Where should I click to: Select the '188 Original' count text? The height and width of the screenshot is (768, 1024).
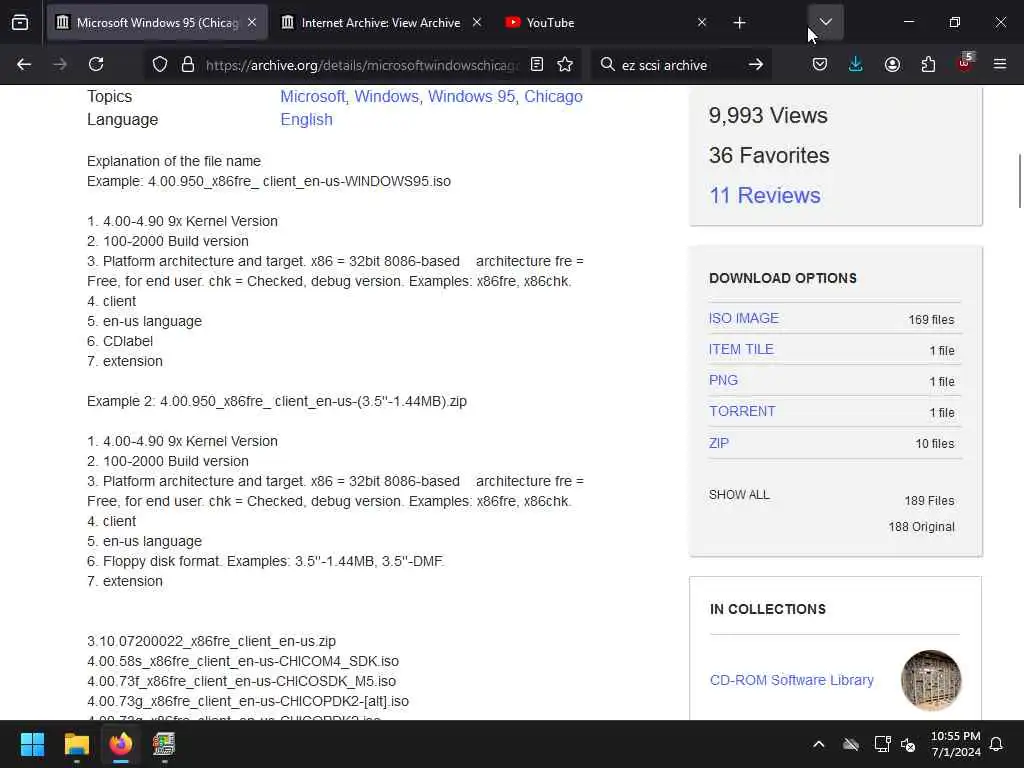coord(921,526)
